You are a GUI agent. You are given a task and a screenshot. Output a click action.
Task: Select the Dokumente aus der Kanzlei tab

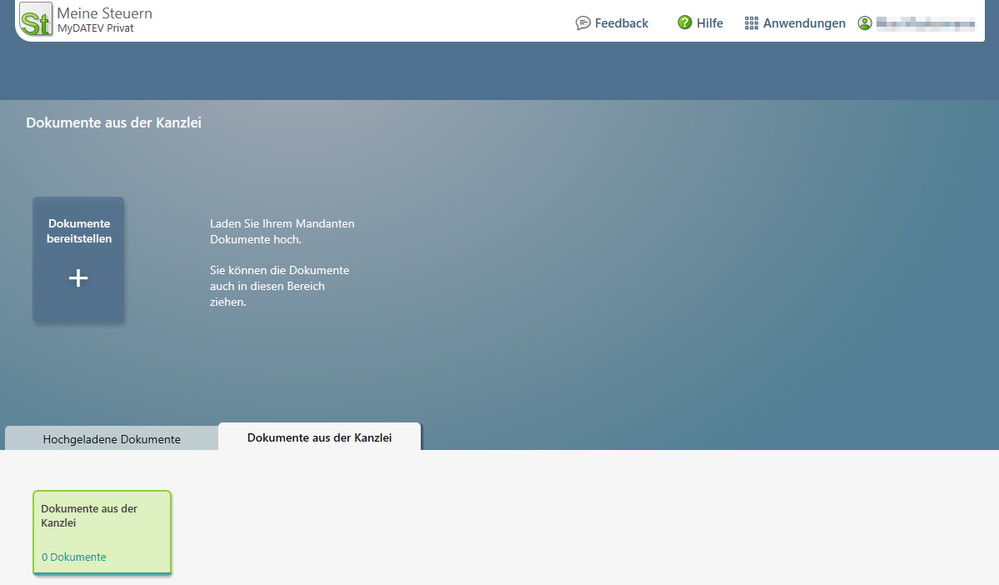(319, 438)
